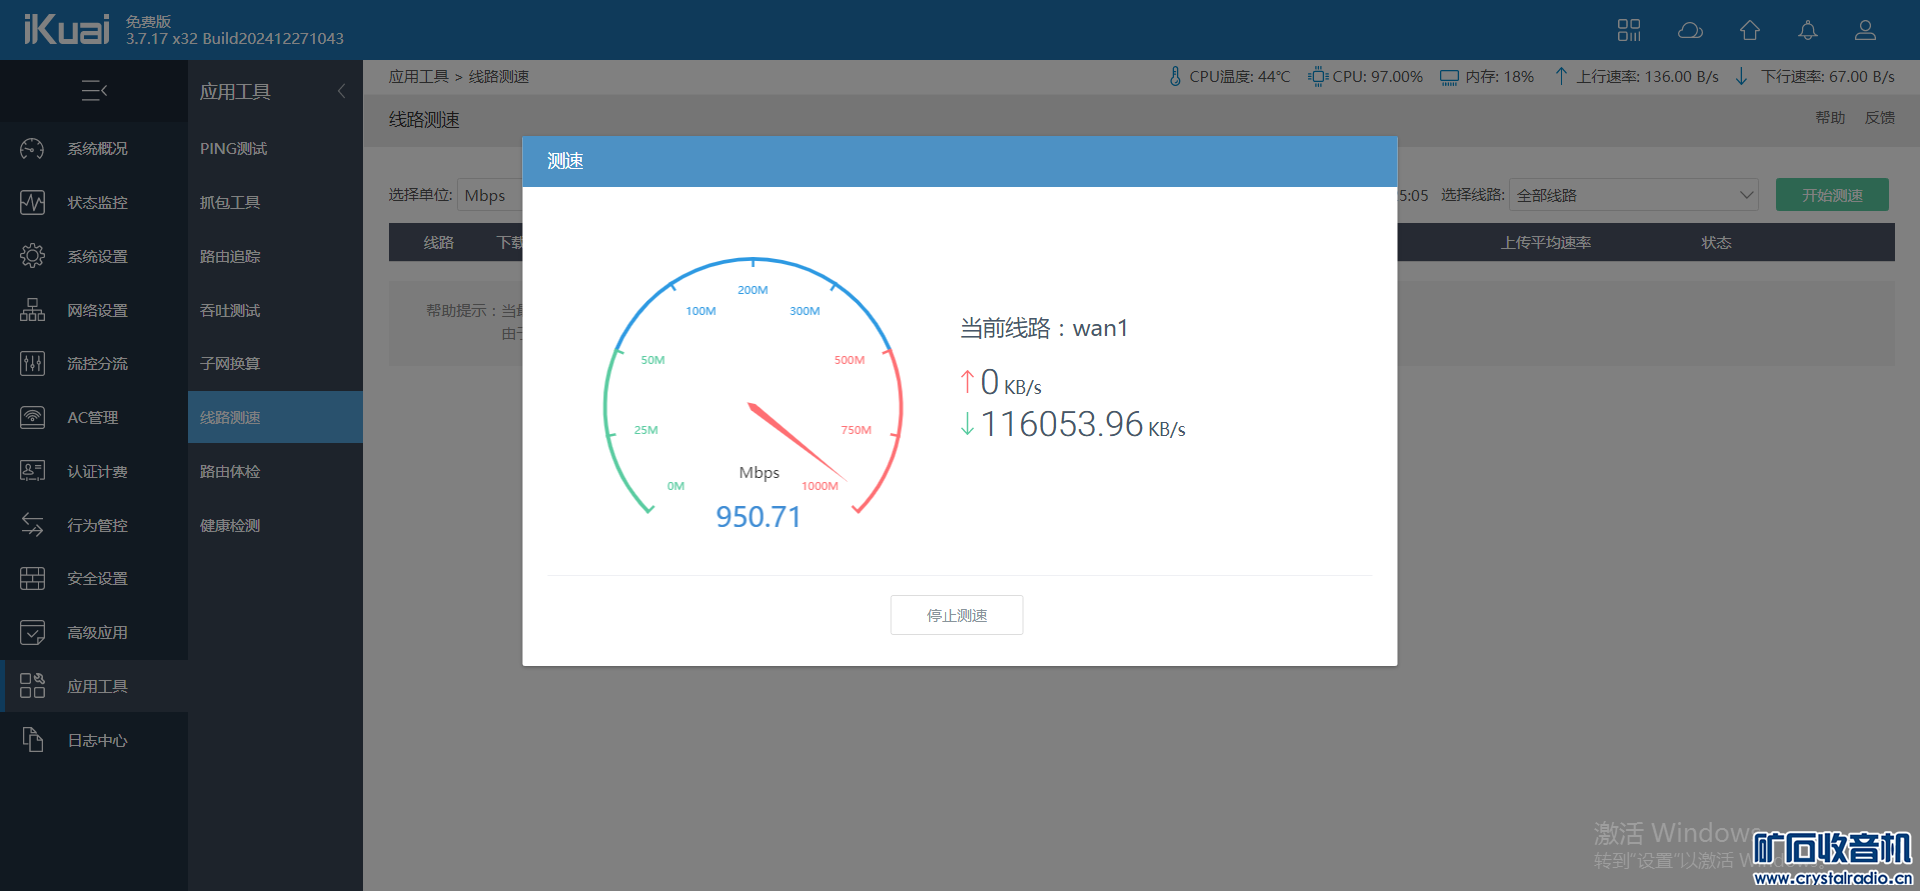
Task: Open the 帮助 link
Action: click(x=1830, y=118)
